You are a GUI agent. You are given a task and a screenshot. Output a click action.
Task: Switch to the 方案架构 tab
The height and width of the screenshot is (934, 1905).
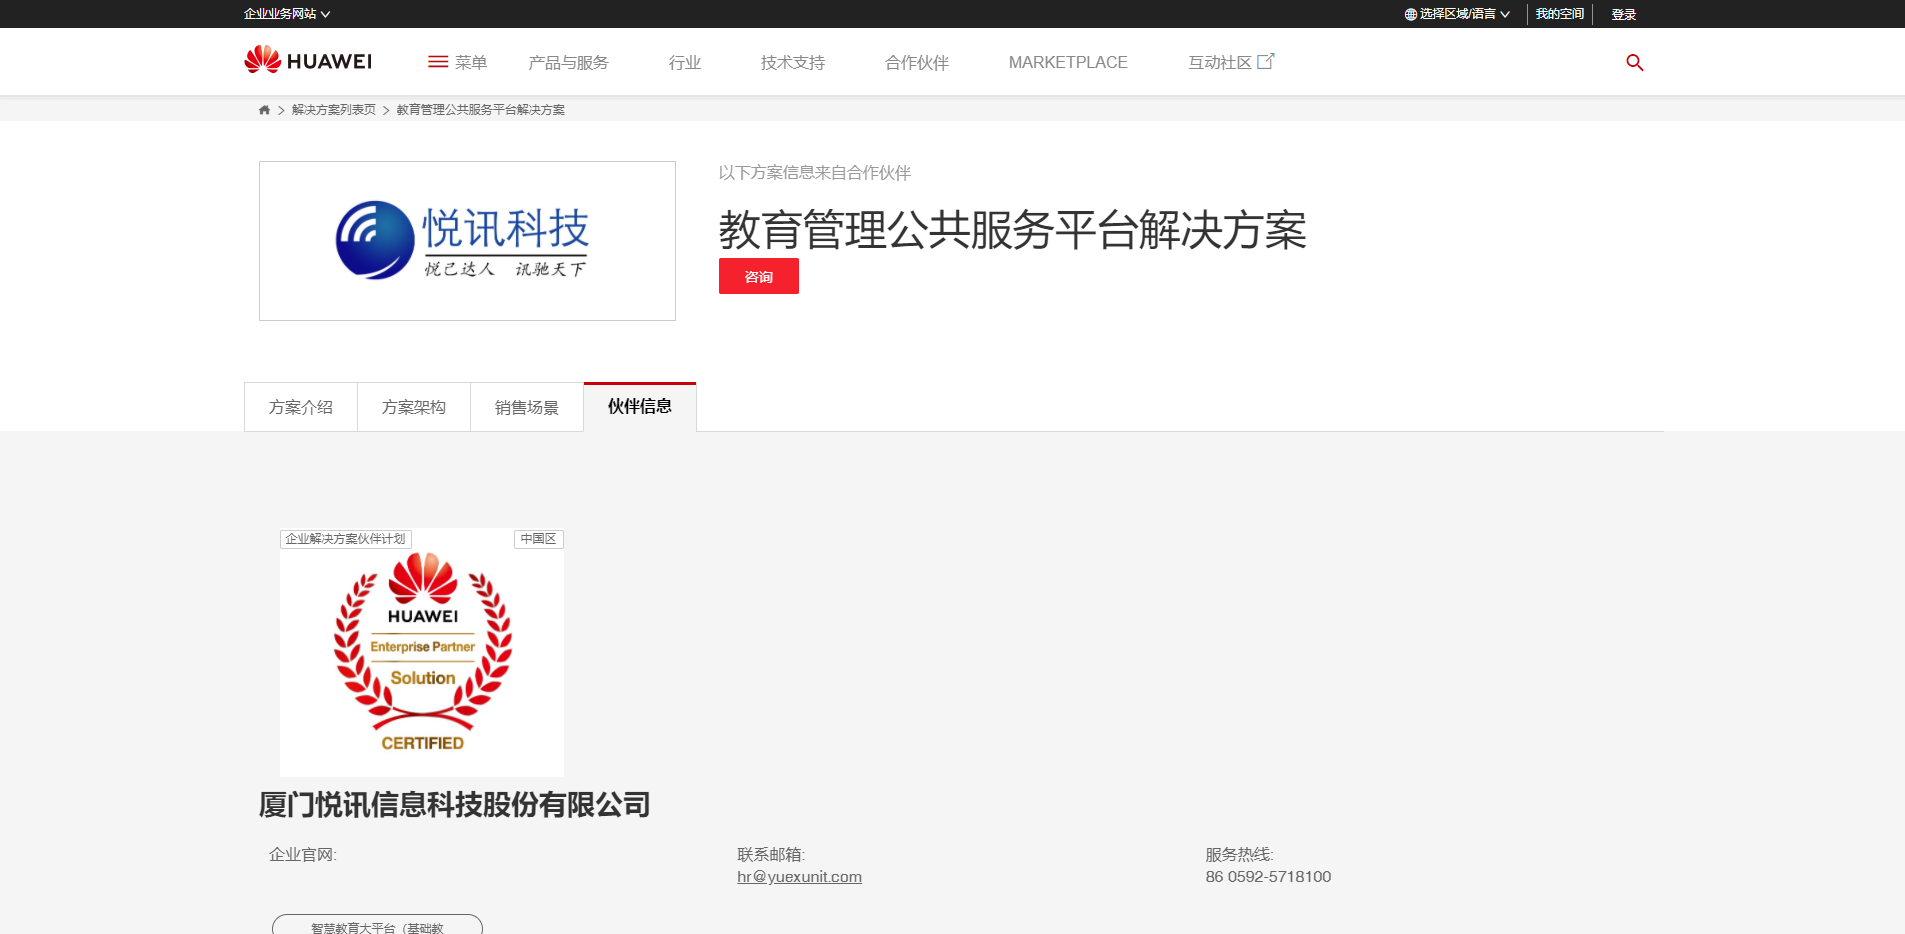(x=414, y=407)
